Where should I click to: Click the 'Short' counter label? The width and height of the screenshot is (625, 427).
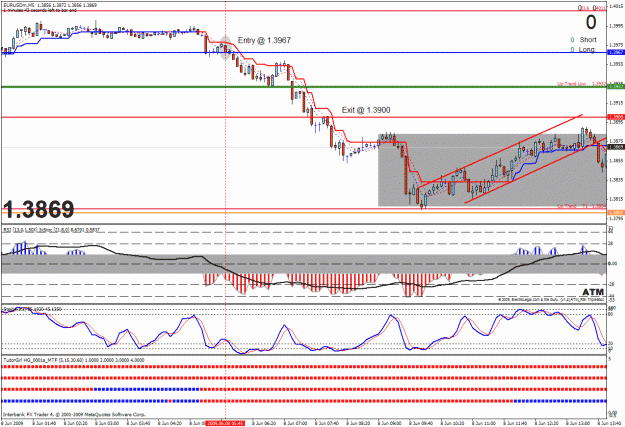click(x=588, y=39)
